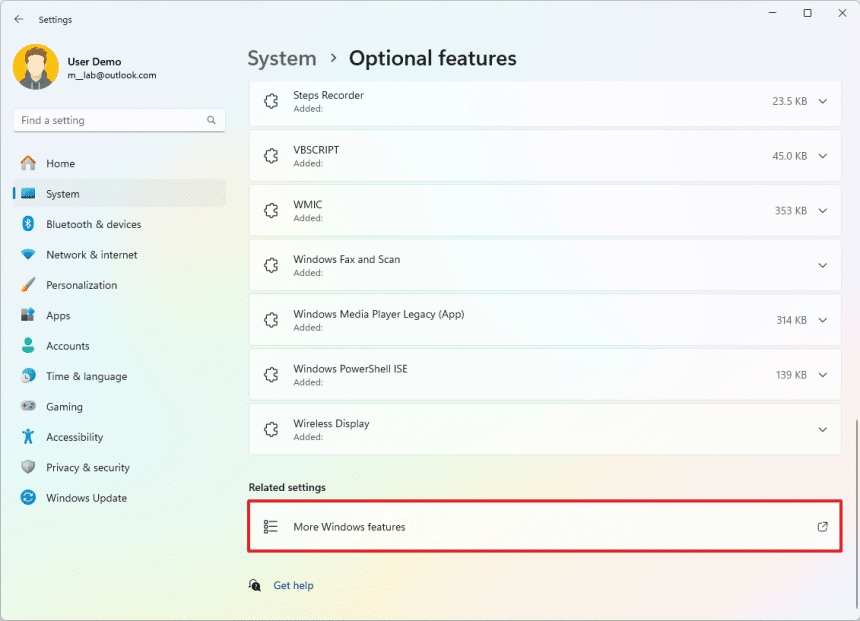The width and height of the screenshot is (860, 621).
Task: Open Accessibility settings
Action: pos(119,437)
